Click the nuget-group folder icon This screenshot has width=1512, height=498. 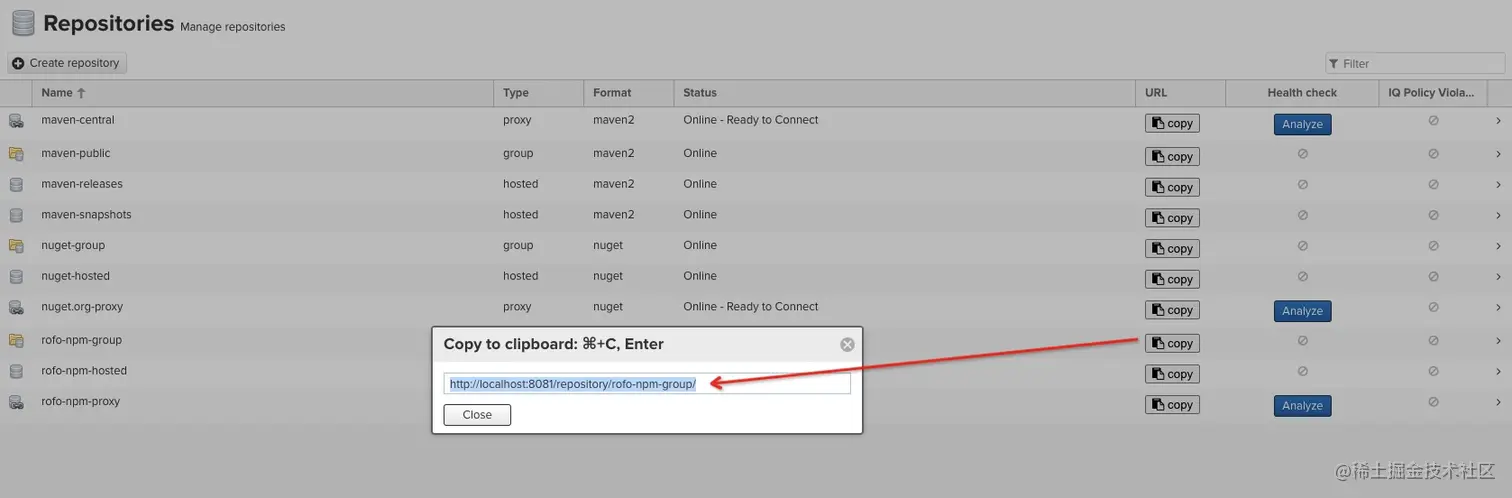coord(16,246)
